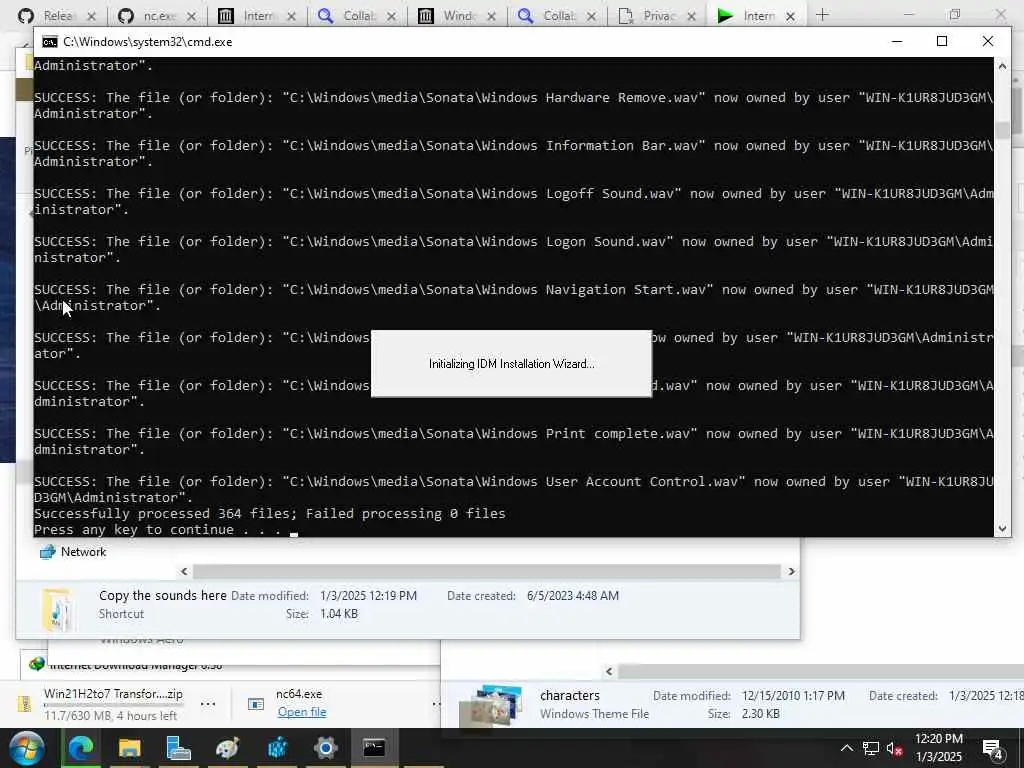Close the cmd.exe window

987,41
